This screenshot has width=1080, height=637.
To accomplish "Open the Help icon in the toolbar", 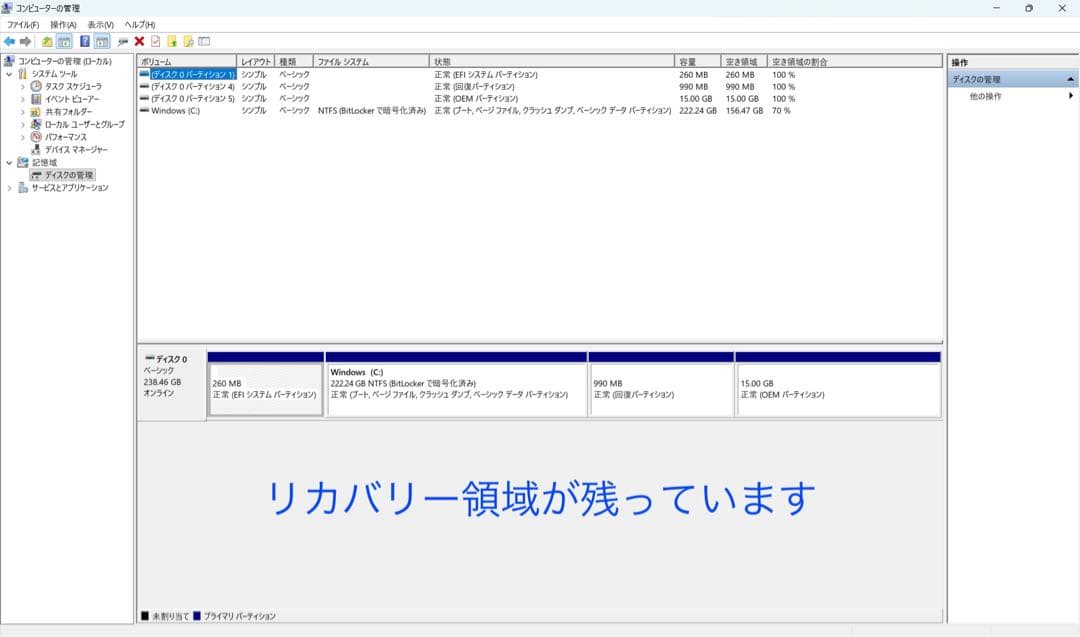I will [85, 41].
